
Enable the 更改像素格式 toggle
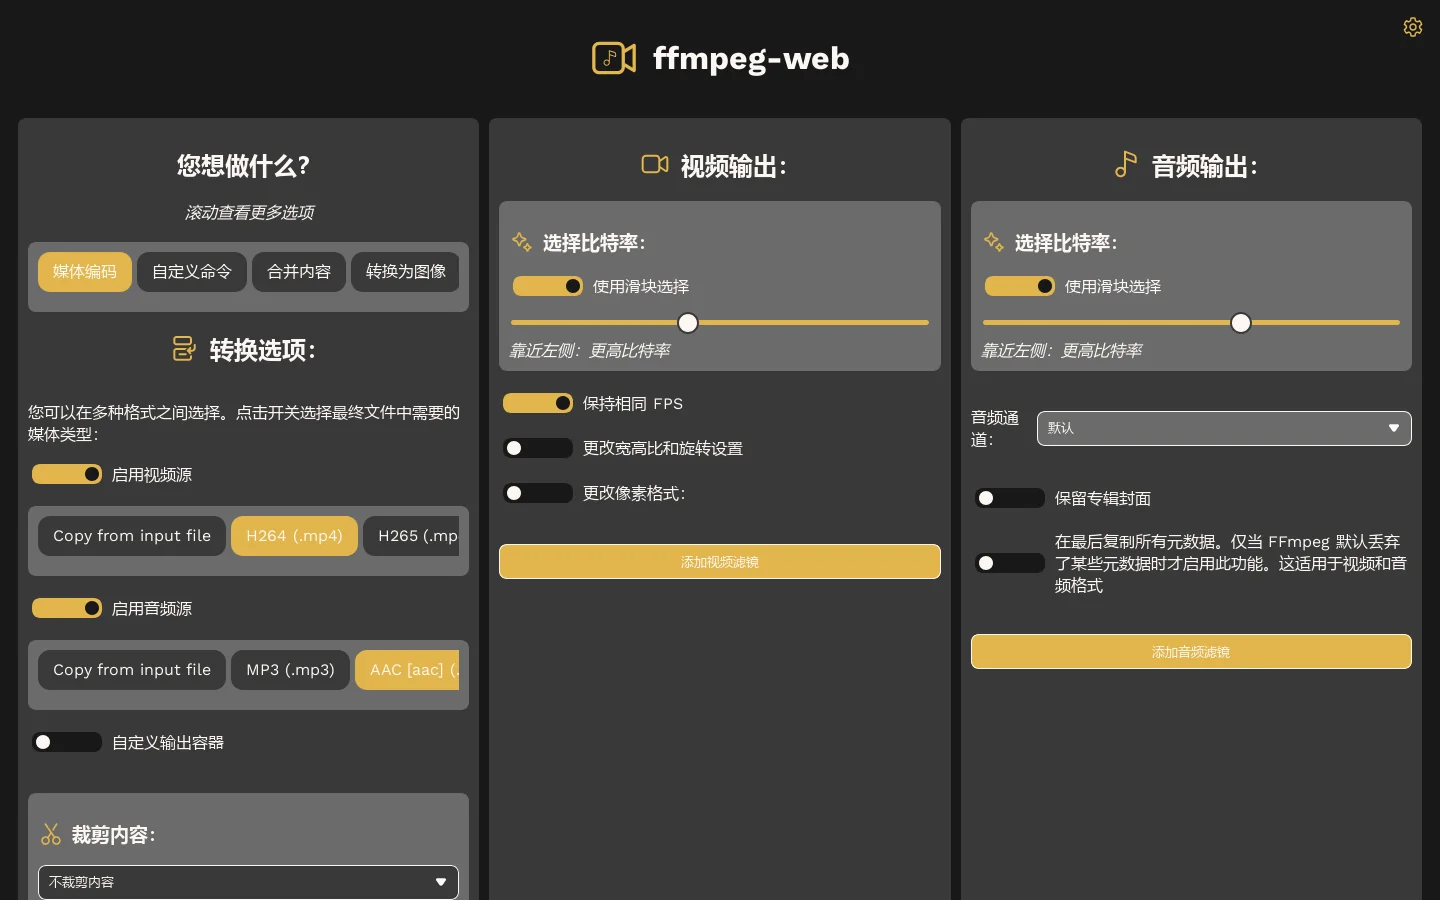pos(538,493)
